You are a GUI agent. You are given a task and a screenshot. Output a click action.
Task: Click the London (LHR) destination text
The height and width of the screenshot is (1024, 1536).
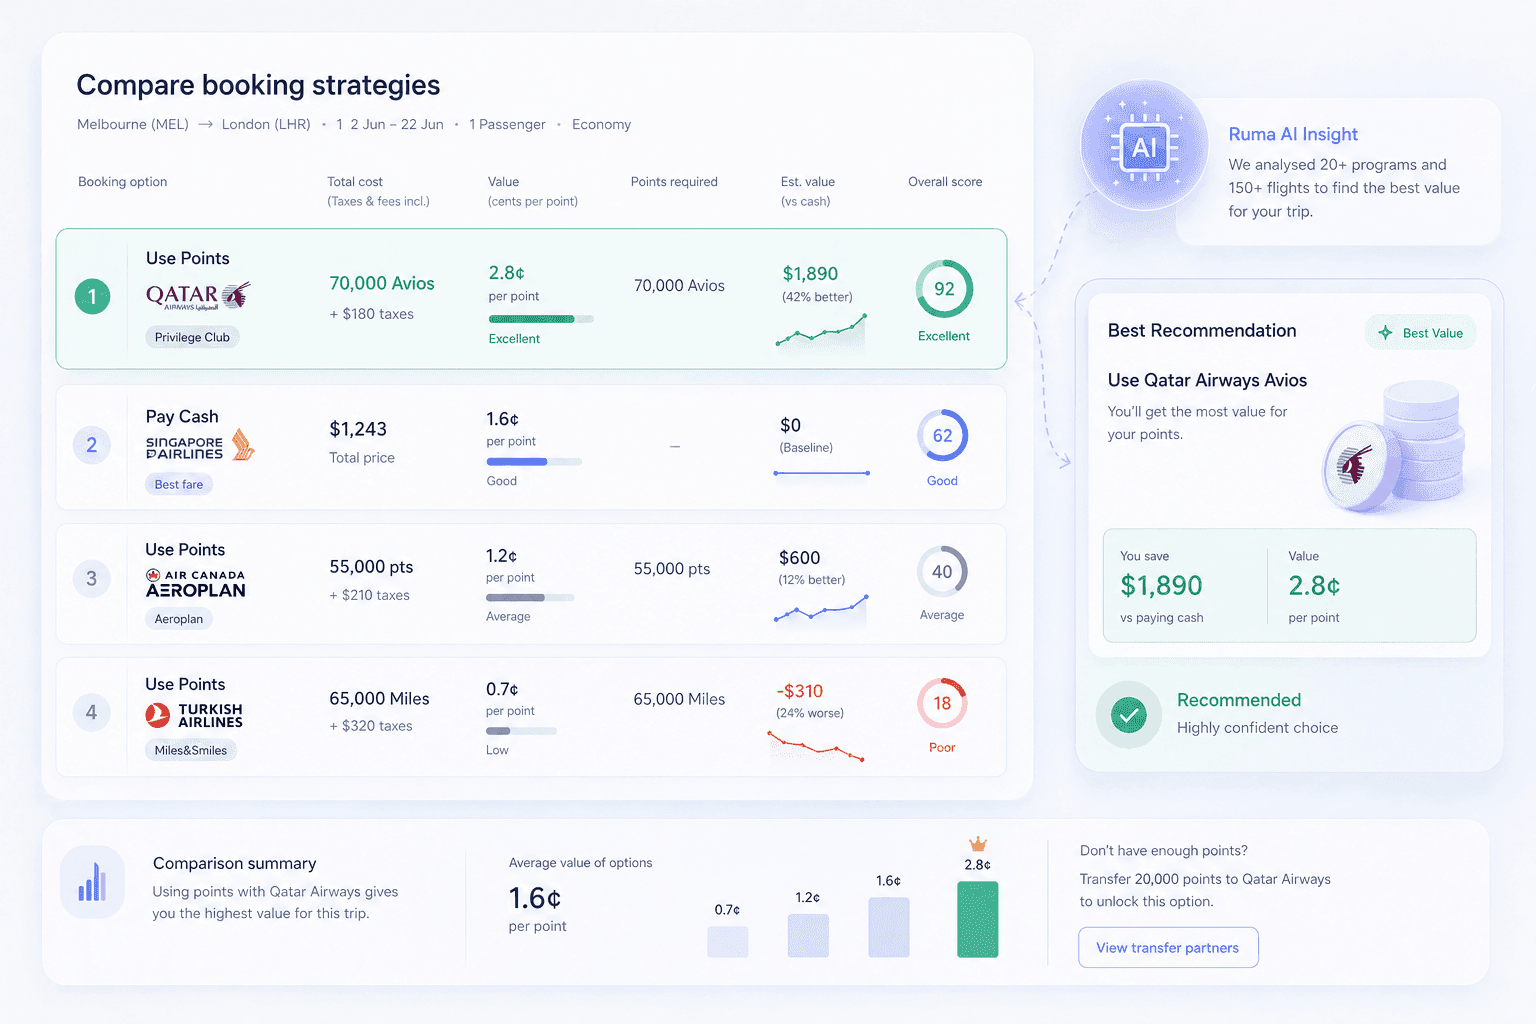[x=266, y=124]
